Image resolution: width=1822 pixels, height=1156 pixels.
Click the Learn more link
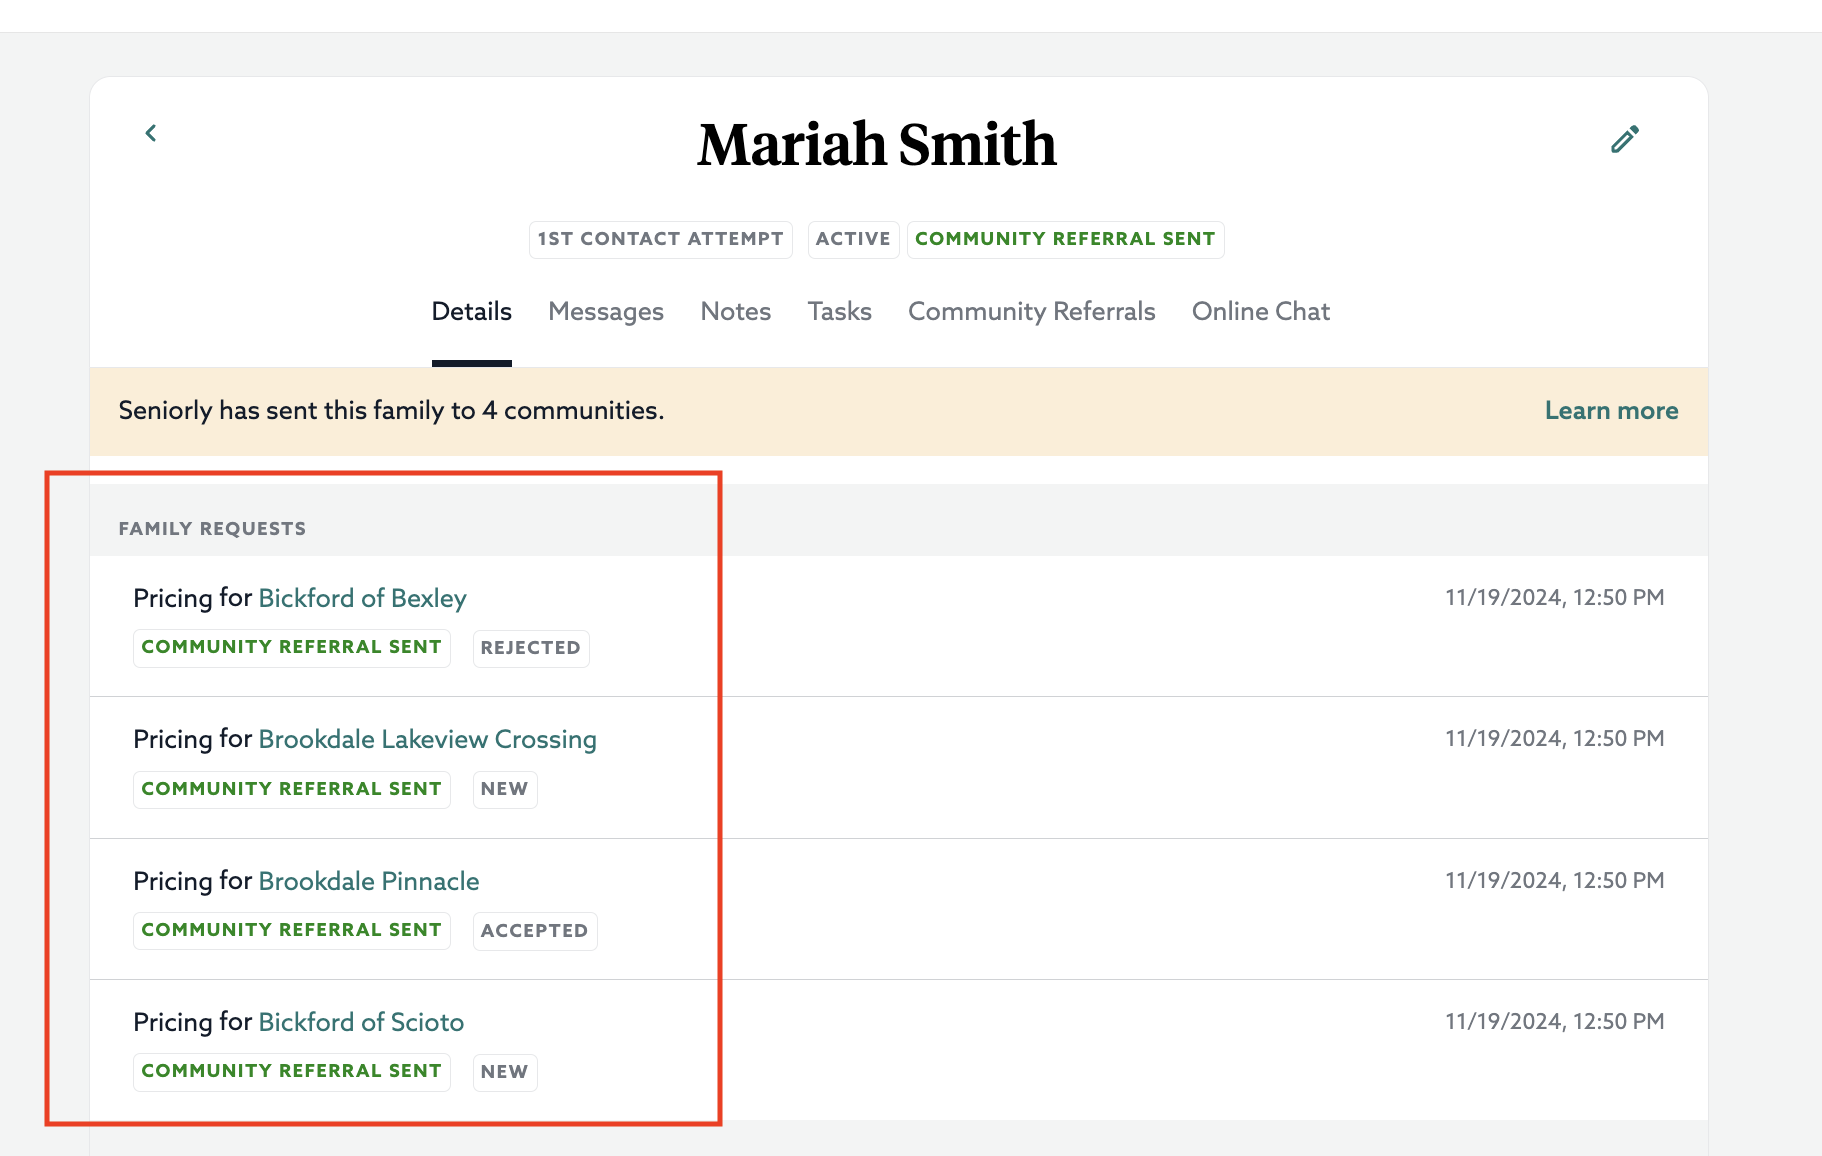click(x=1612, y=411)
